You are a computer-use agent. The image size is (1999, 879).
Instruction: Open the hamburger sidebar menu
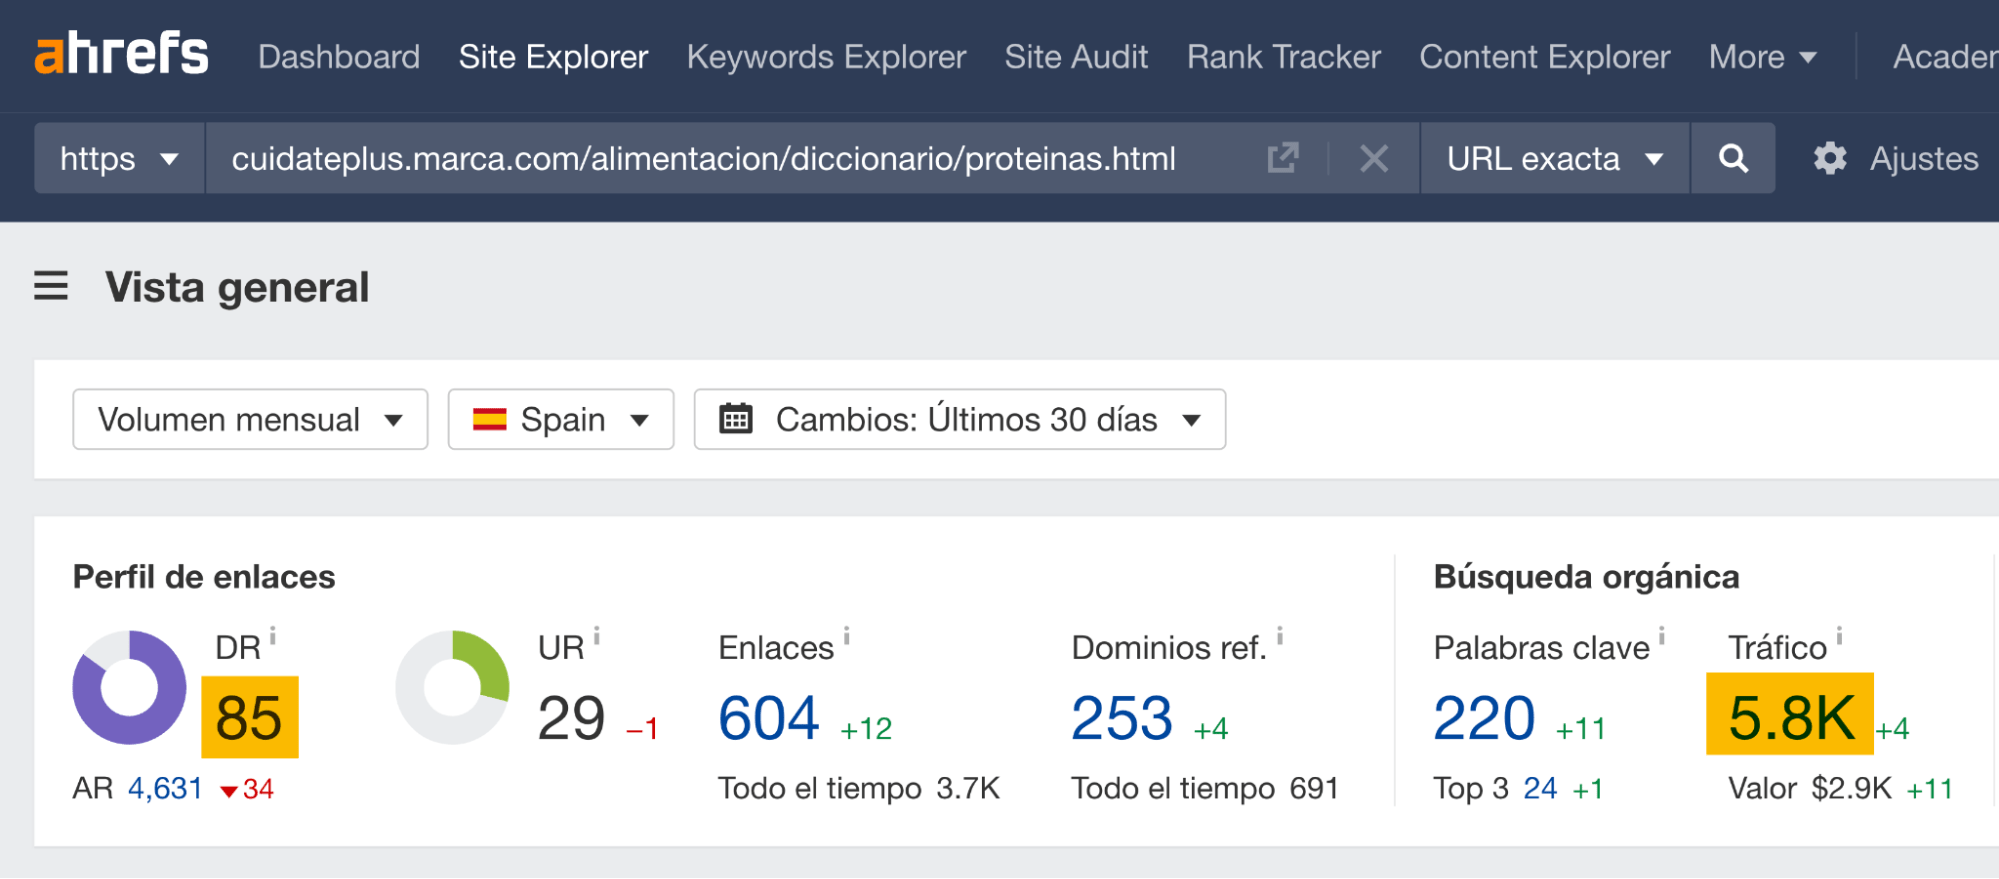coord(51,287)
